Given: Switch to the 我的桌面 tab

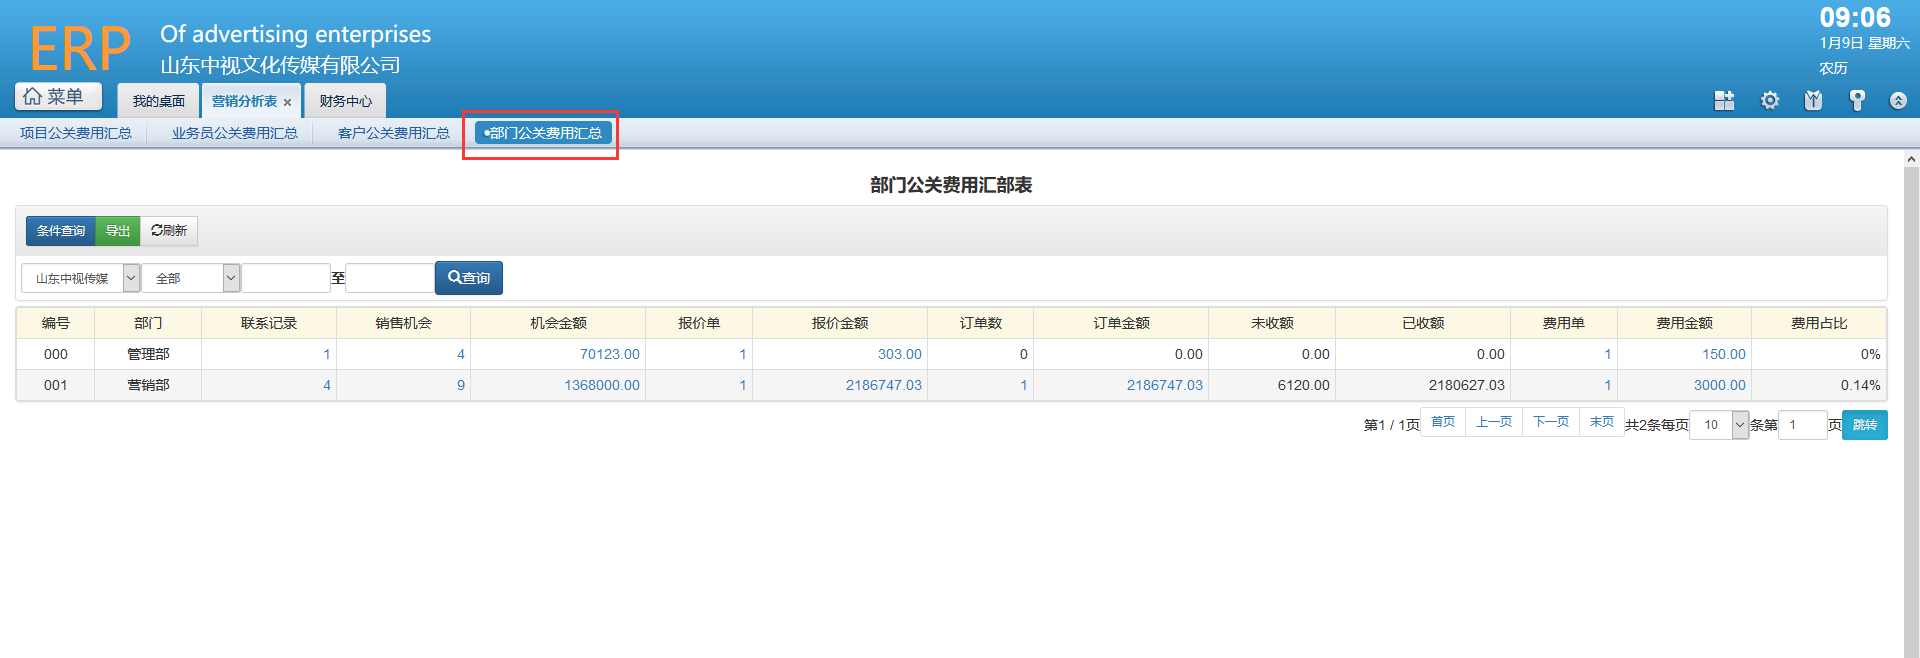Looking at the screenshot, I should pyautogui.click(x=159, y=101).
